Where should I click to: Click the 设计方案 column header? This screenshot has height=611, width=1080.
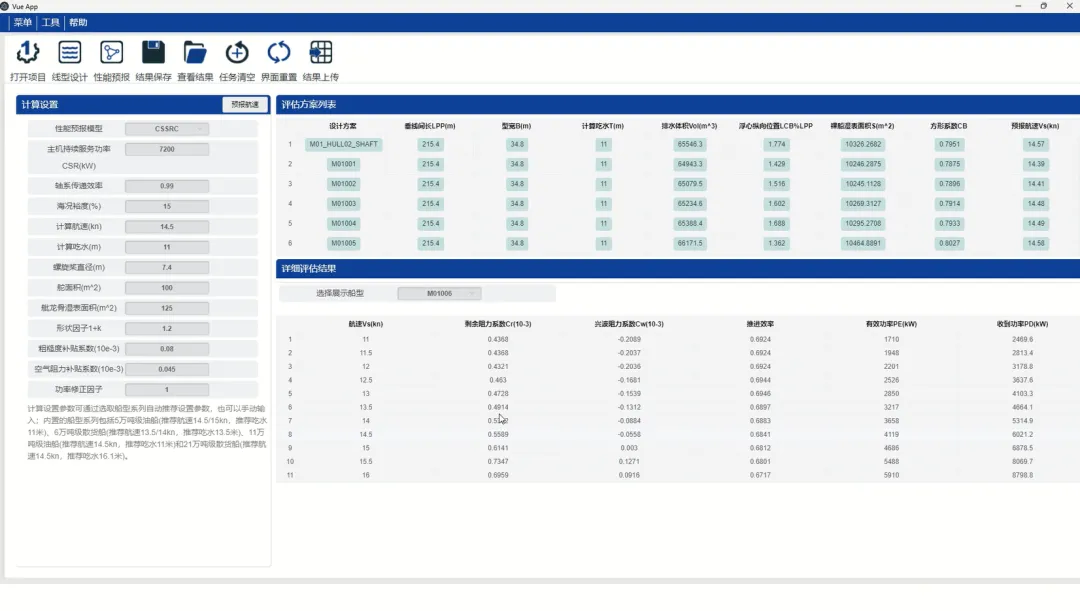(343, 126)
